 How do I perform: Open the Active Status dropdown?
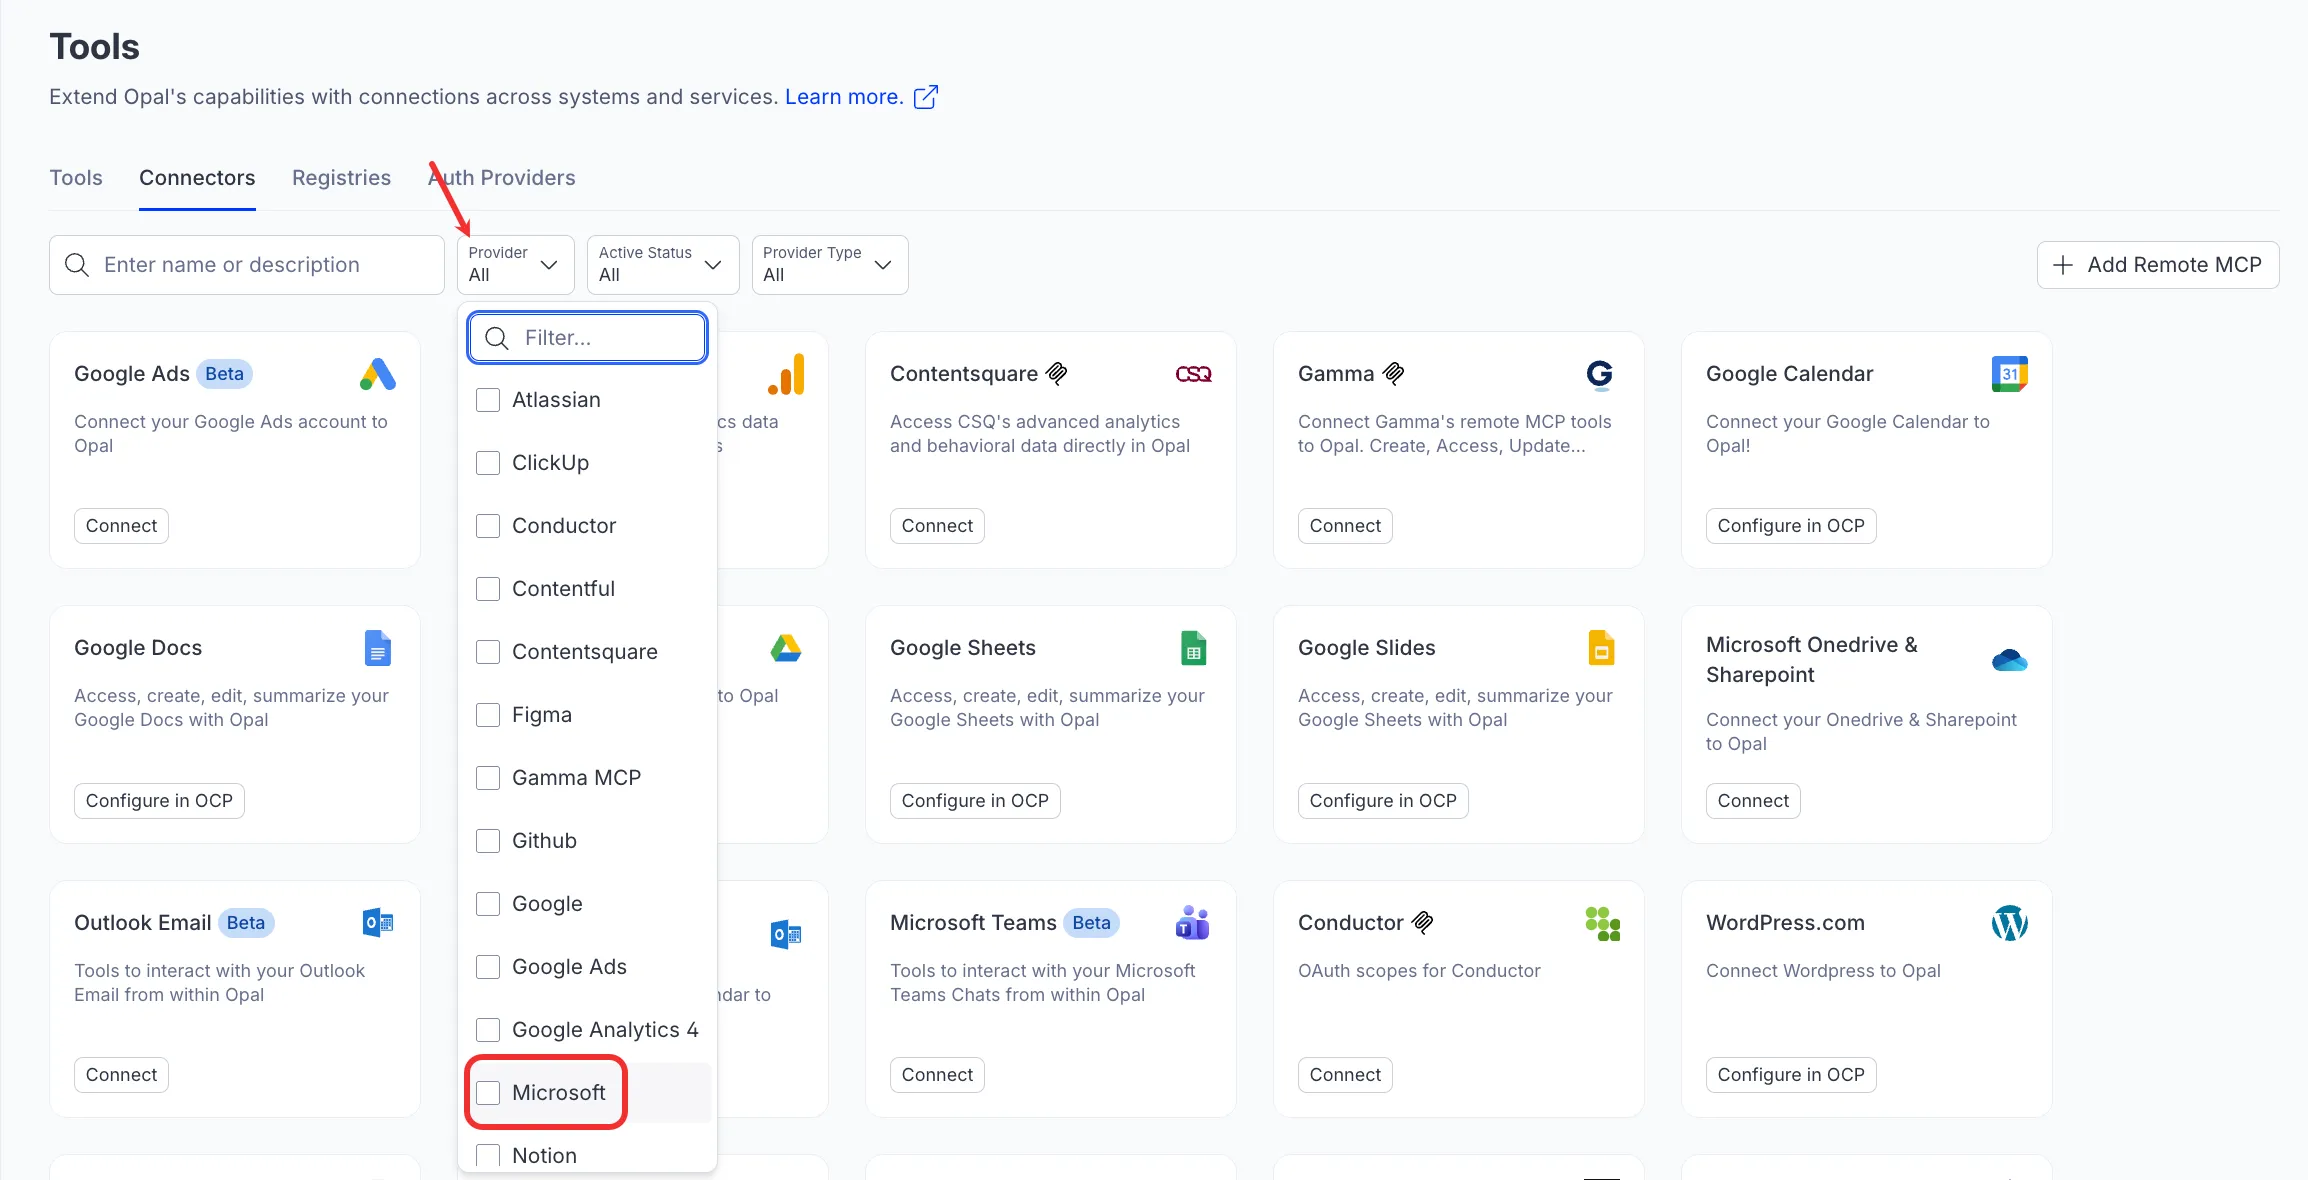click(x=663, y=265)
